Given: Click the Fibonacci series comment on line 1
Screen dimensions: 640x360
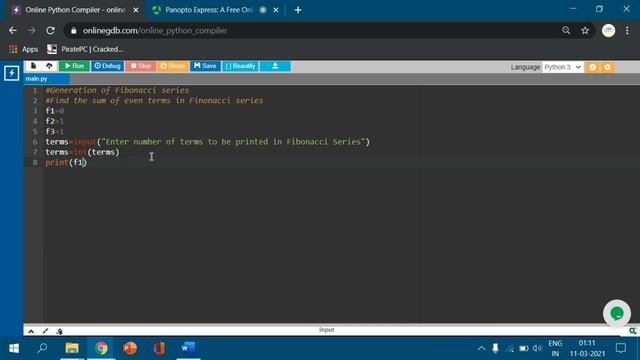Looking at the screenshot, I should [x=118, y=90].
